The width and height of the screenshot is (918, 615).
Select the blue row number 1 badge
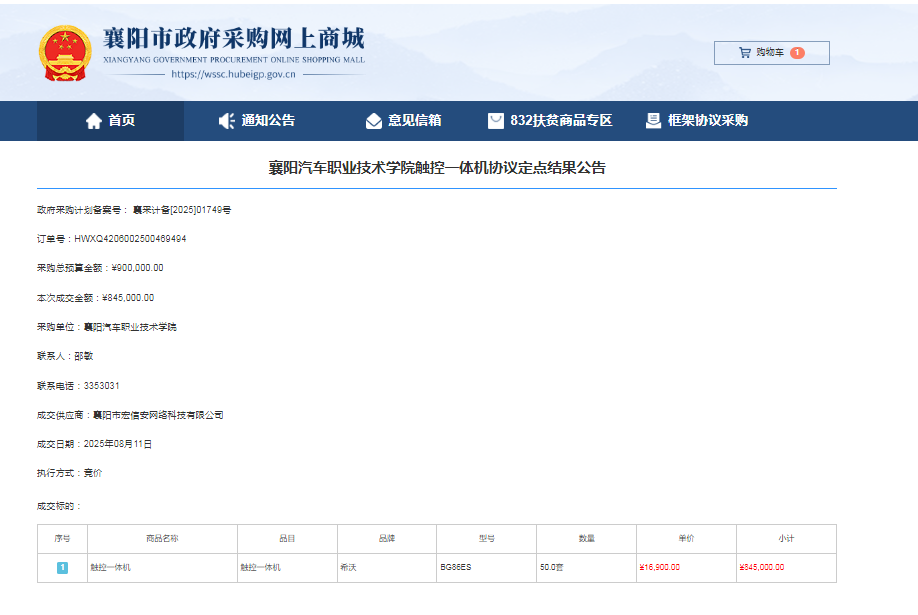(62, 567)
